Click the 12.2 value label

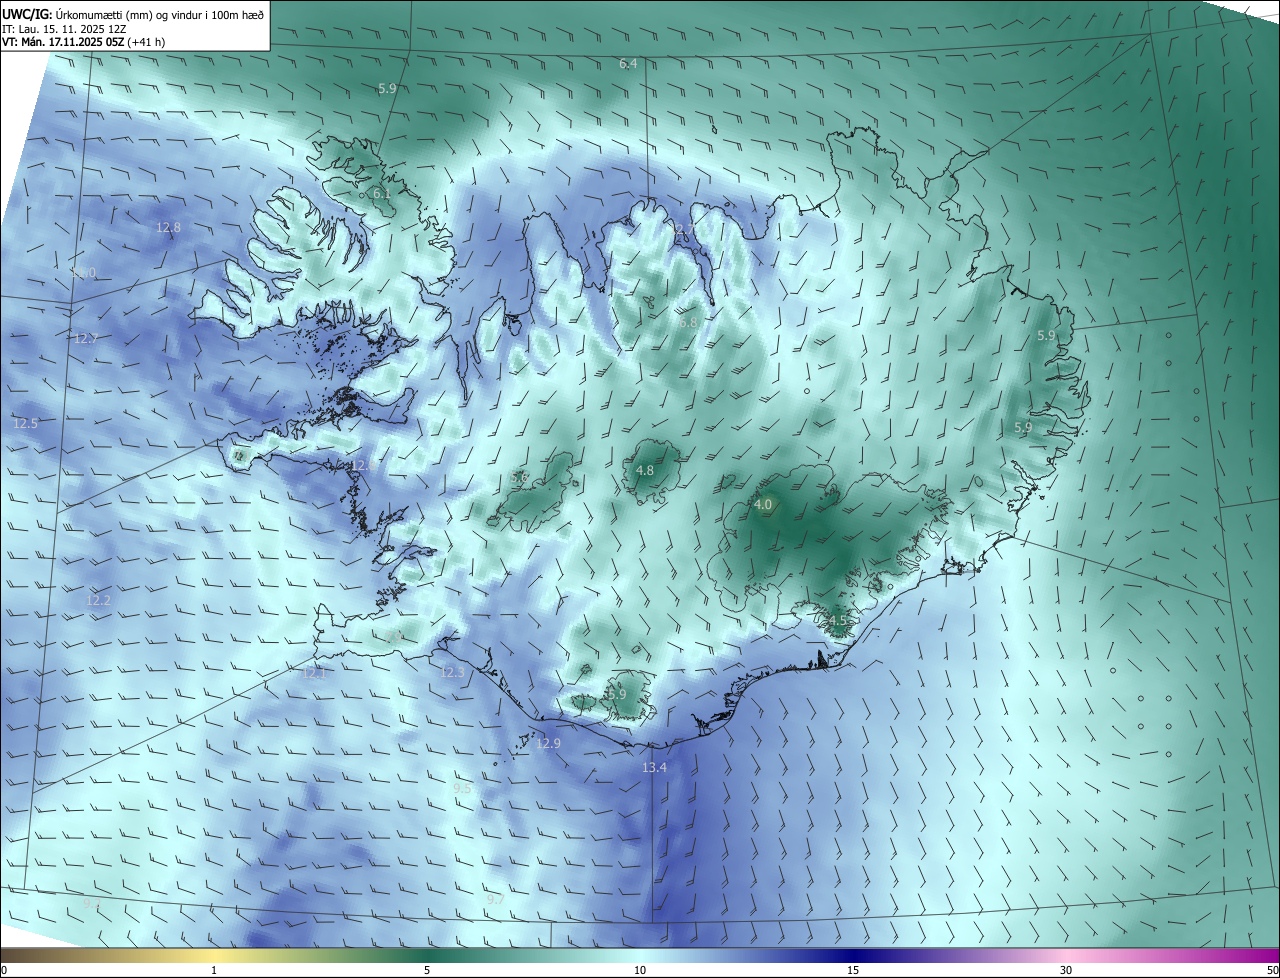tap(98, 600)
